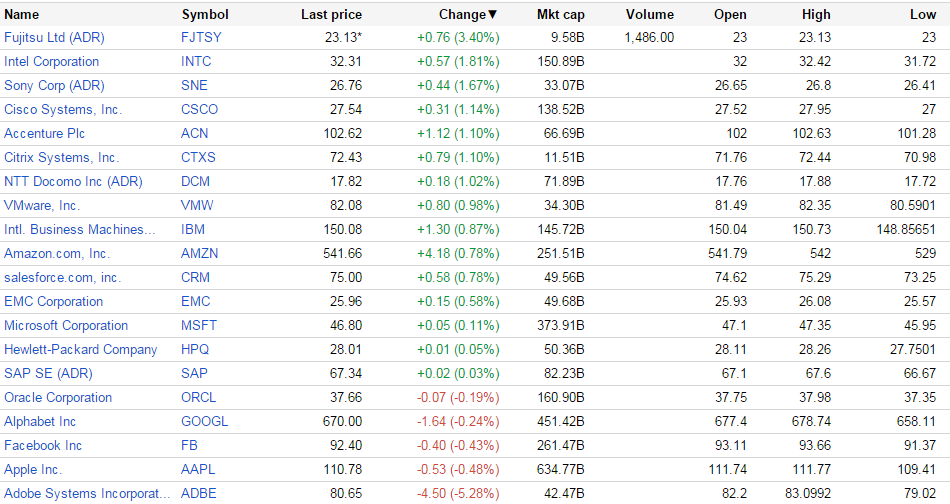Click the Volume column header
Viewport: 950px width, 504px height.
[x=650, y=14]
